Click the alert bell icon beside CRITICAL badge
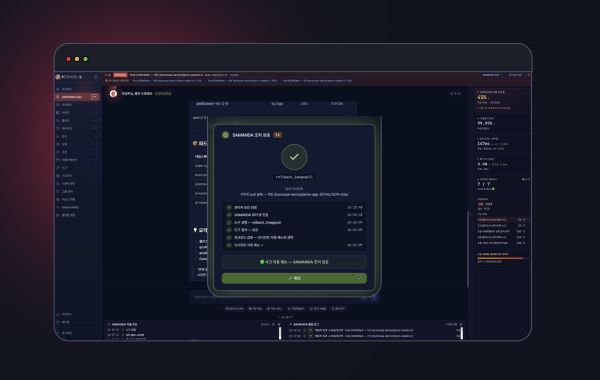This screenshot has height=380, width=600. [x=109, y=75]
